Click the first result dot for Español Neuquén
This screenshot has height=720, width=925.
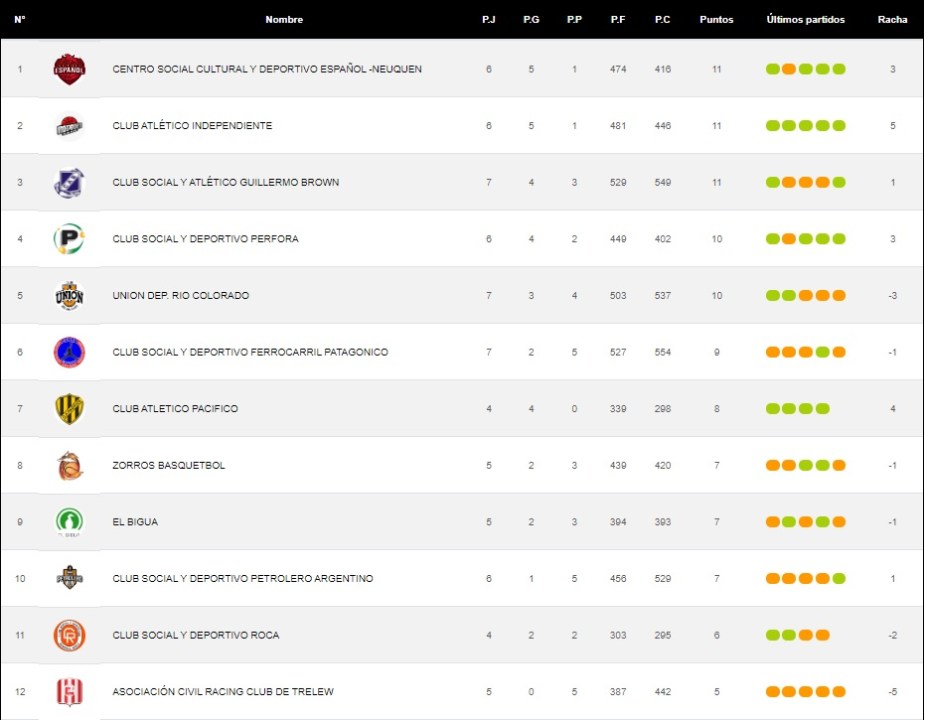(x=773, y=70)
